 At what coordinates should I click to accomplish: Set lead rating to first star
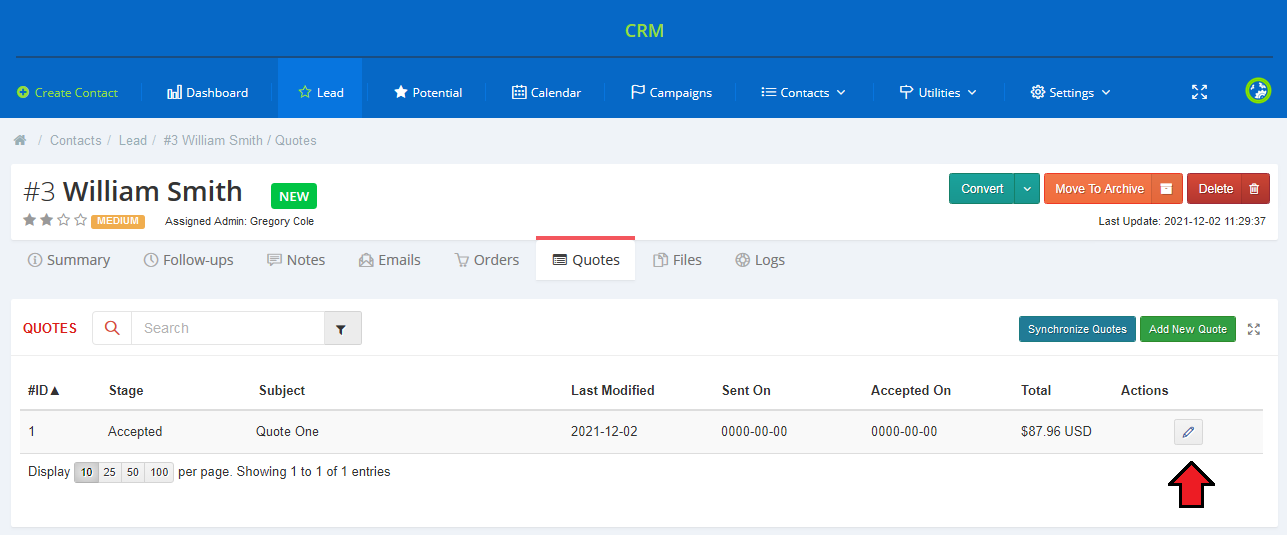(30, 220)
